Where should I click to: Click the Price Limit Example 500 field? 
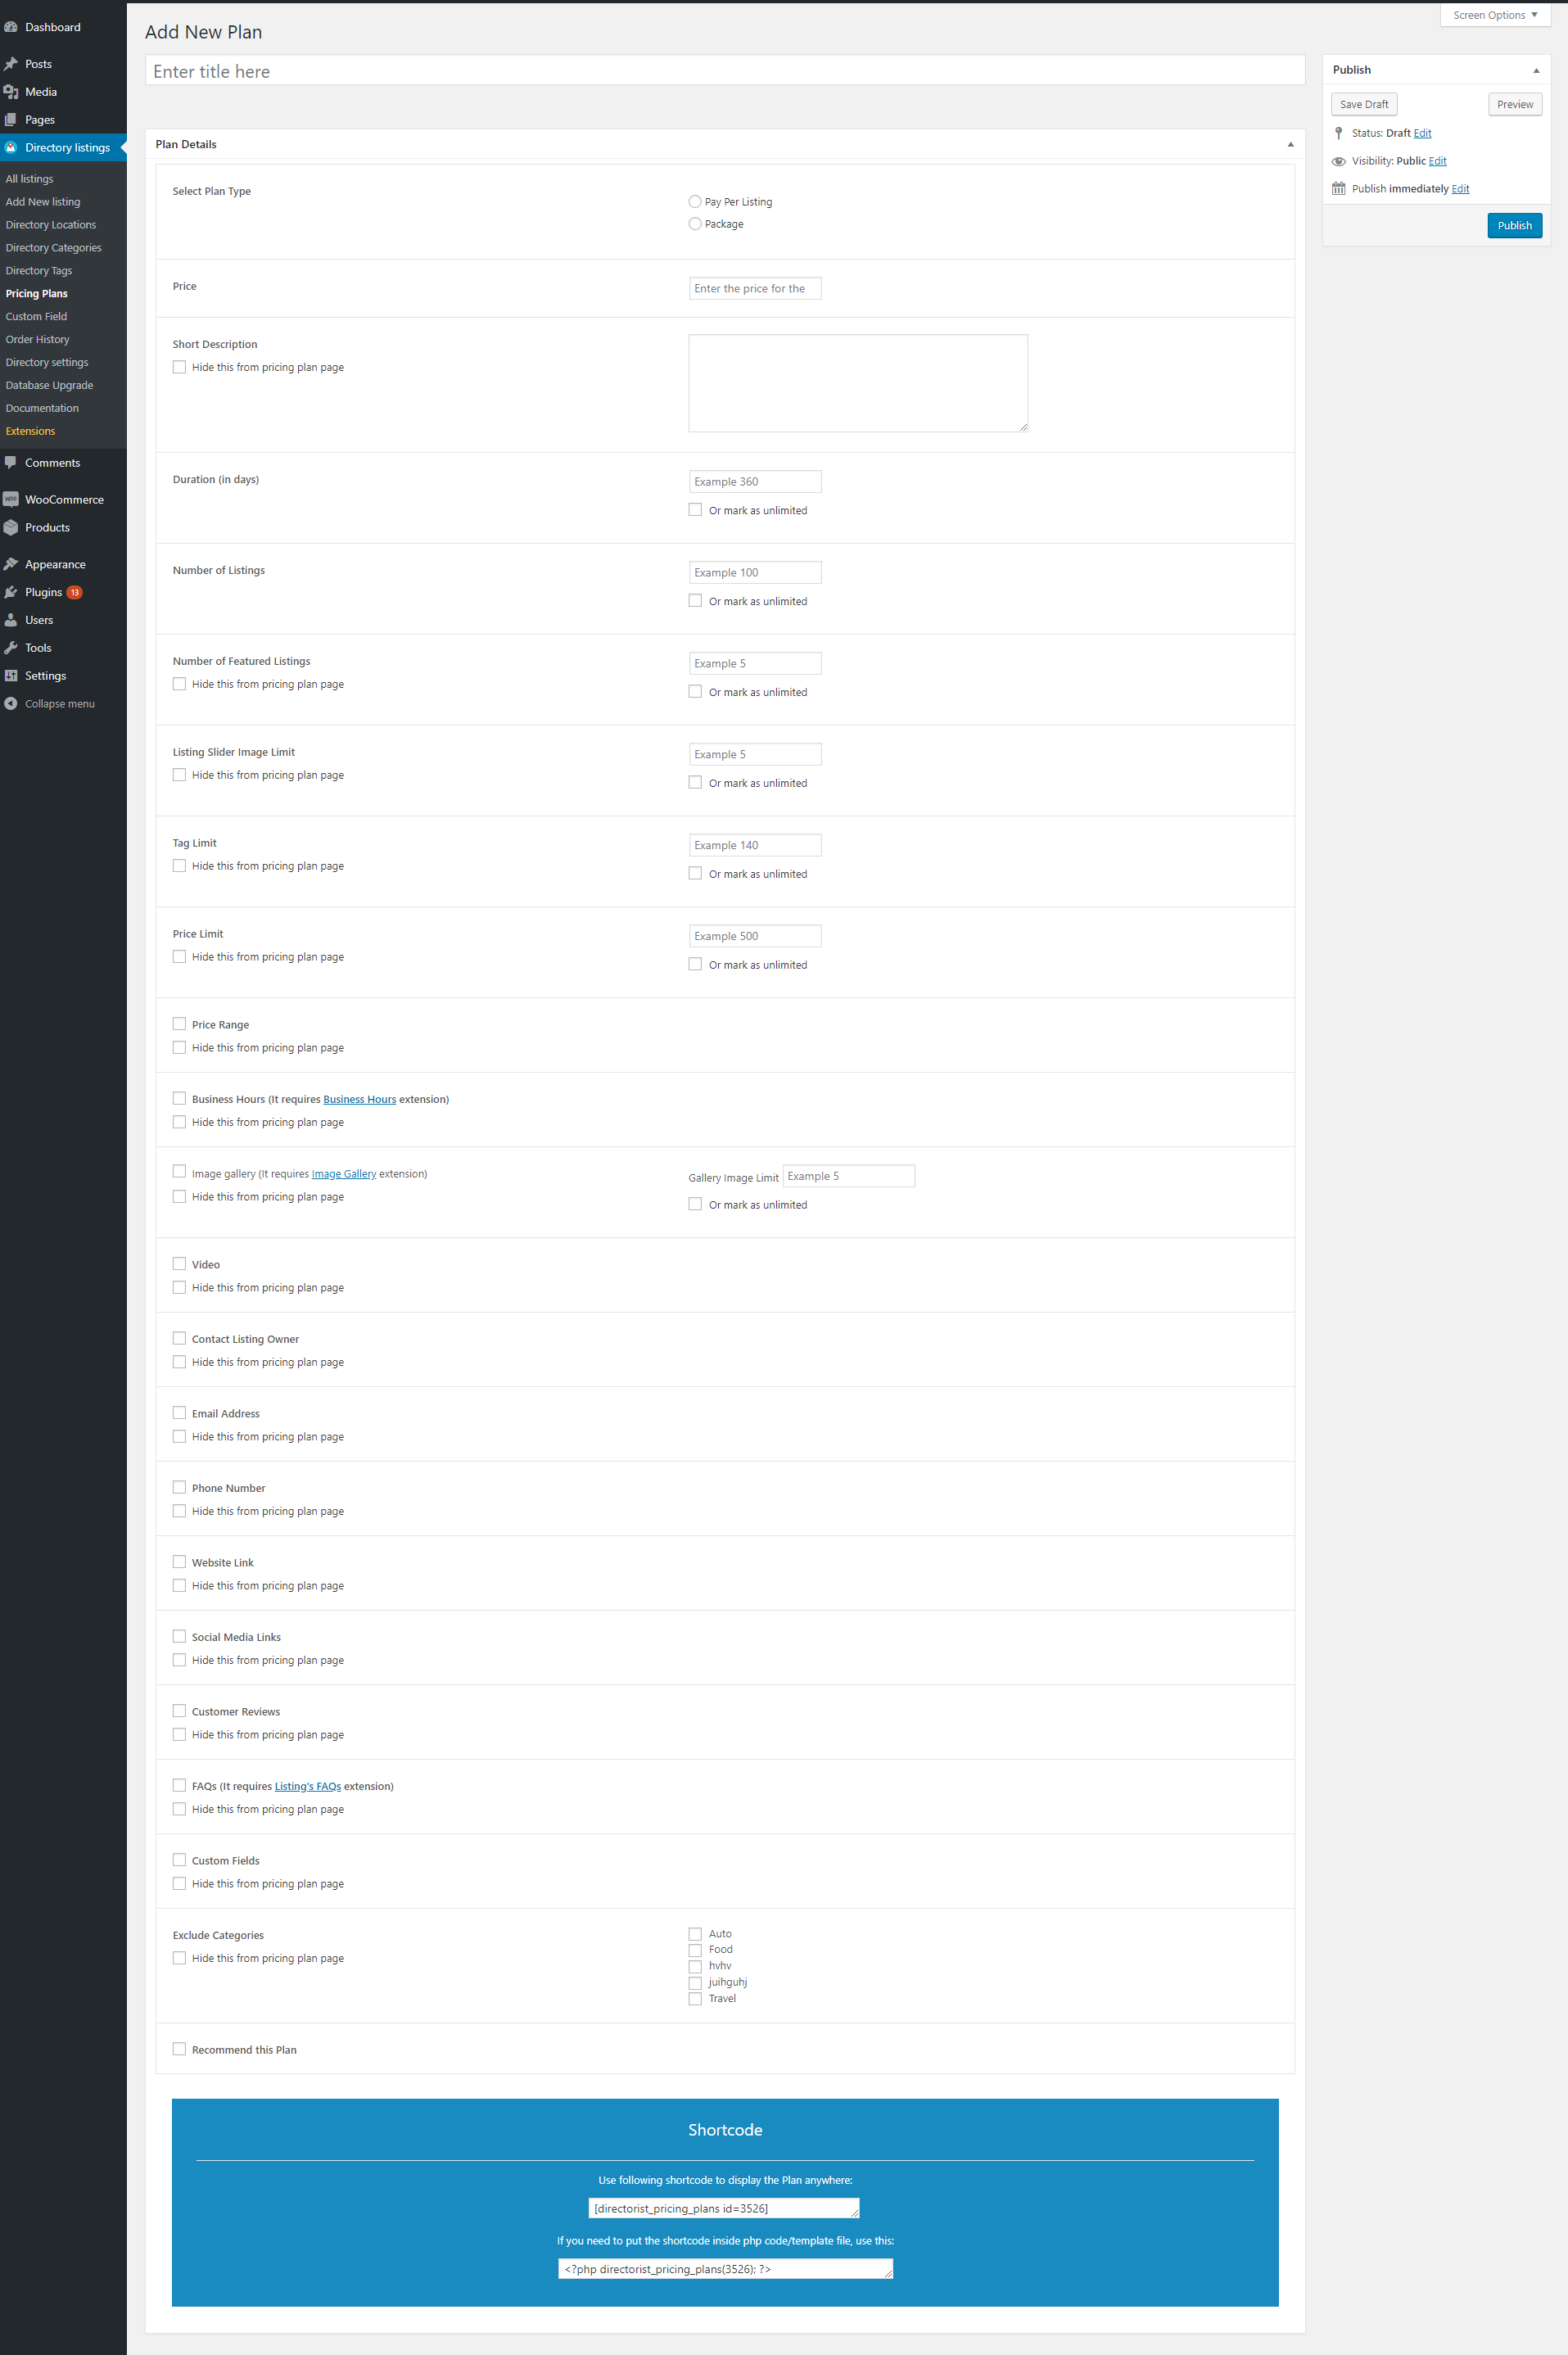click(x=755, y=936)
